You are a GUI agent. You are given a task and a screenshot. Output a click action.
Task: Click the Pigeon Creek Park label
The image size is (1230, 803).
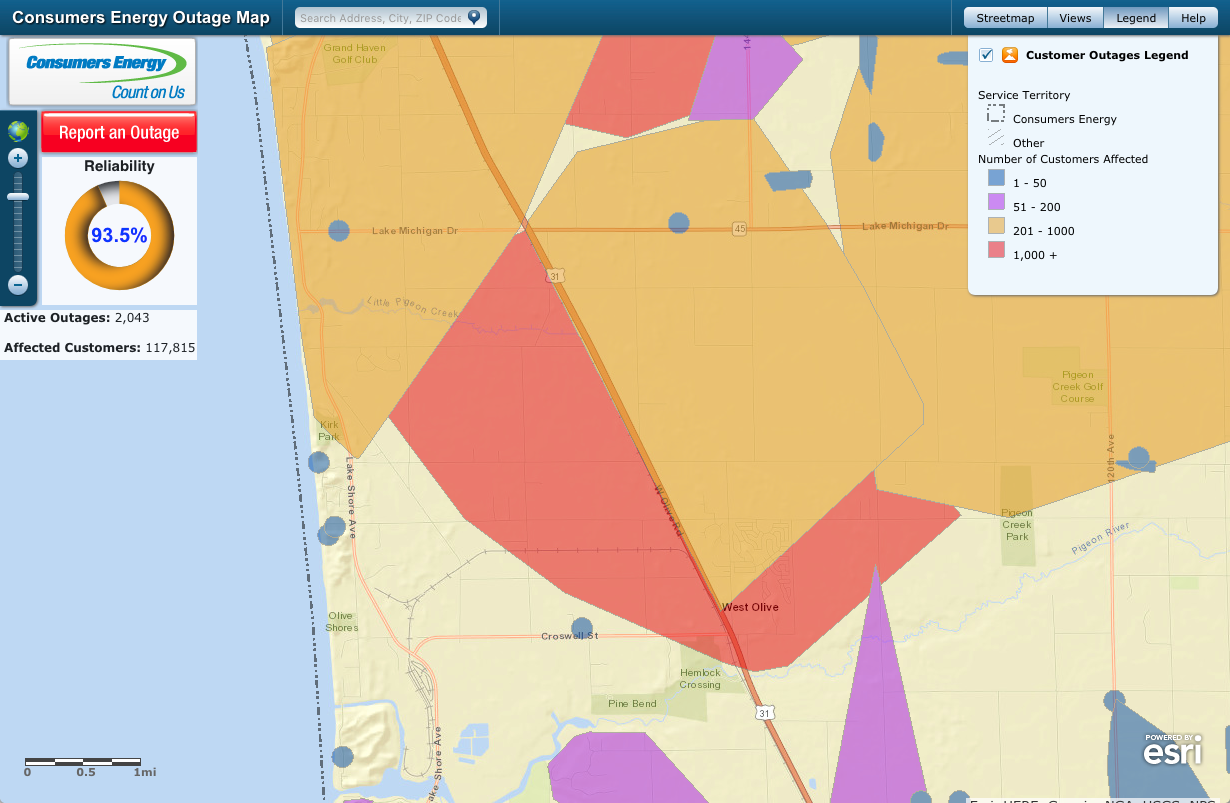[1017, 524]
